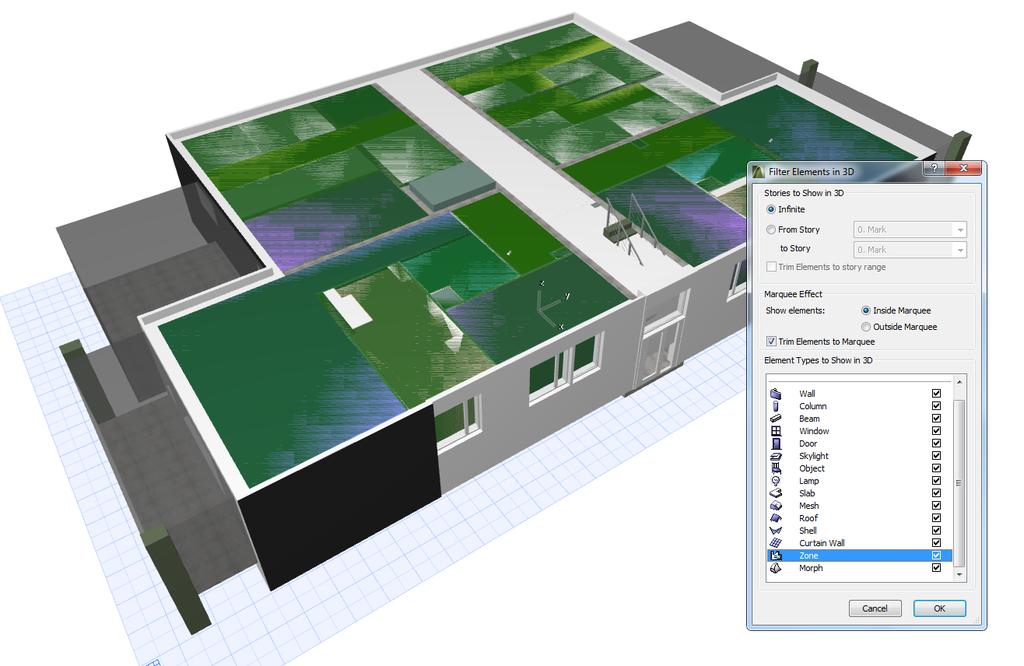Uncheck Trim Elements to Marquee

pos(771,341)
